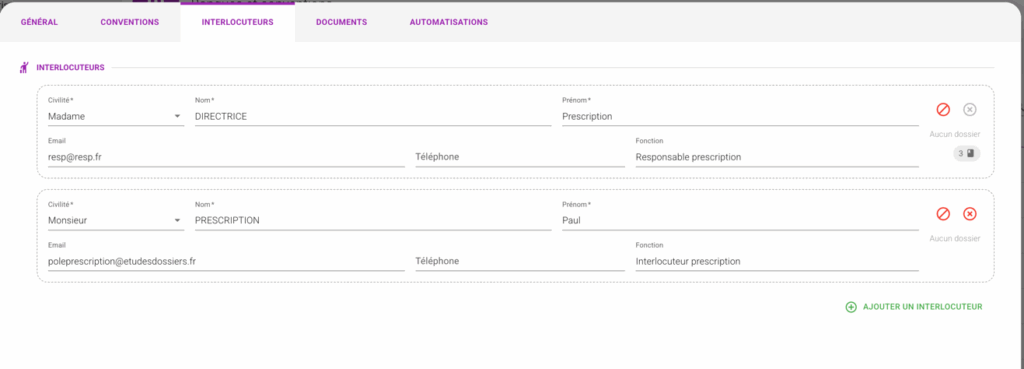Click the block icon for Madame DIRECTRICE

pyautogui.click(x=943, y=110)
